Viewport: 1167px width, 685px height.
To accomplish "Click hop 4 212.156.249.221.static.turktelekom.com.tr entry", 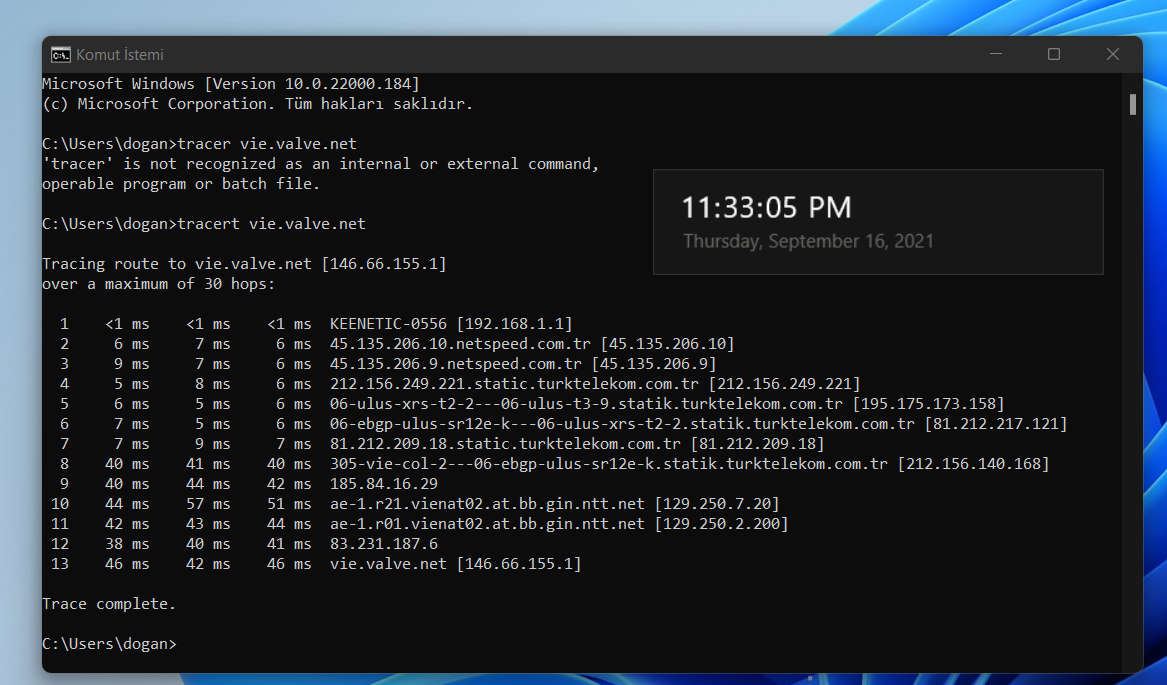I will pos(595,384).
